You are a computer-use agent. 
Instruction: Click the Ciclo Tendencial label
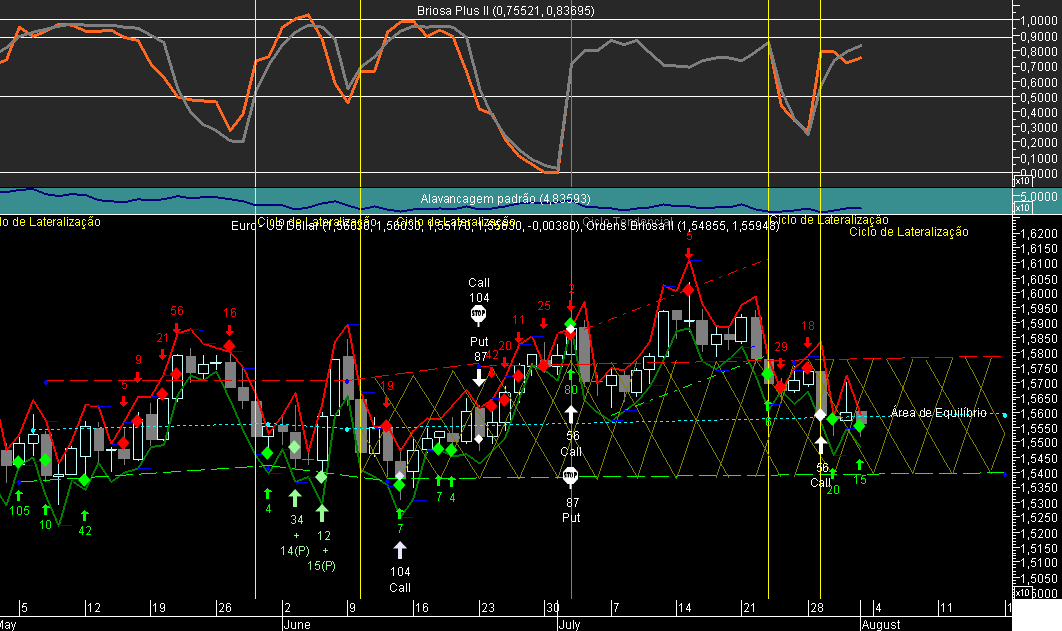tap(627, 221)
